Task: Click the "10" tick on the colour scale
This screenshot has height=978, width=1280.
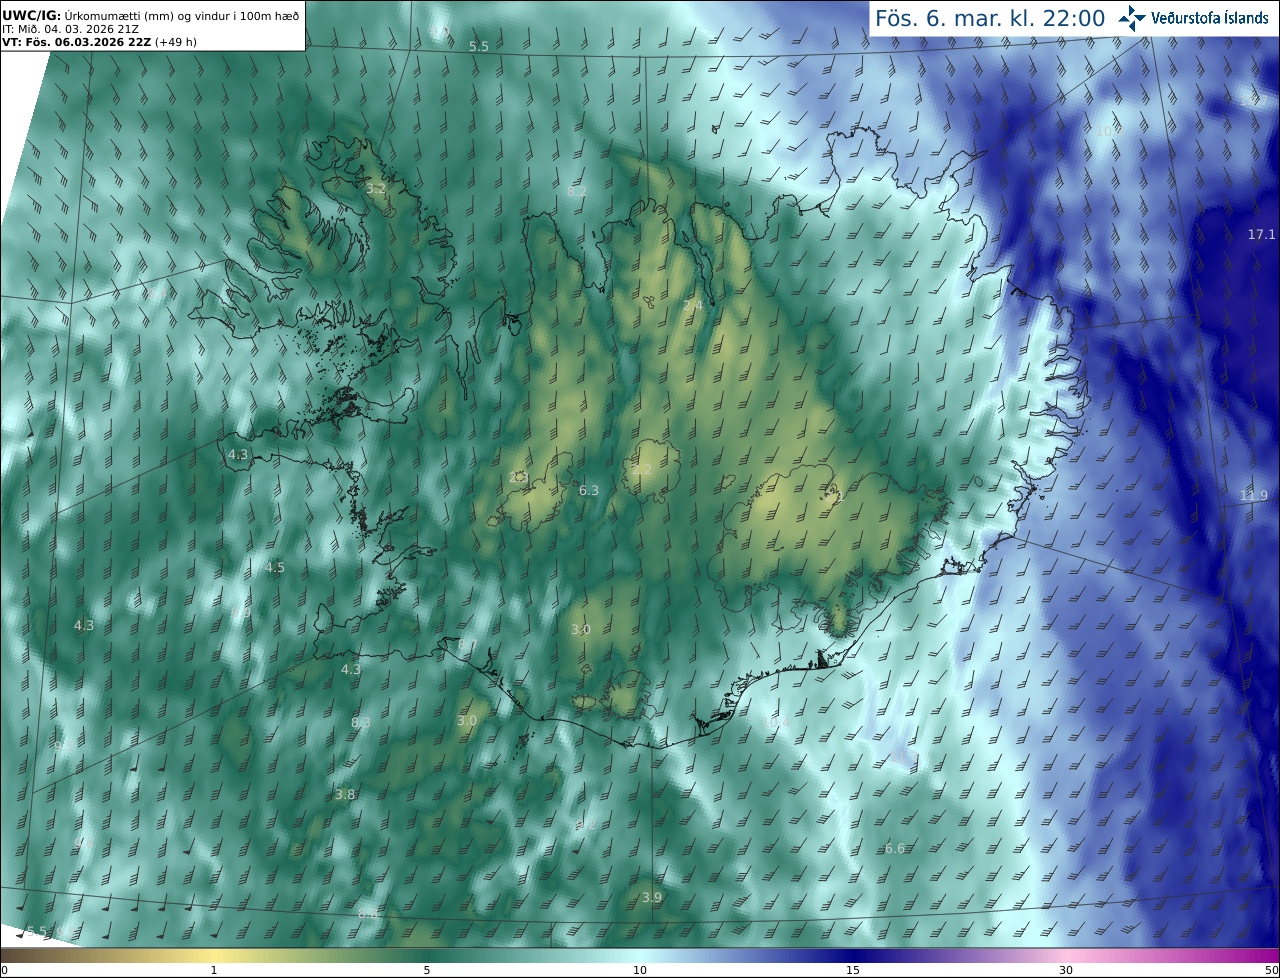Action: 640,970
